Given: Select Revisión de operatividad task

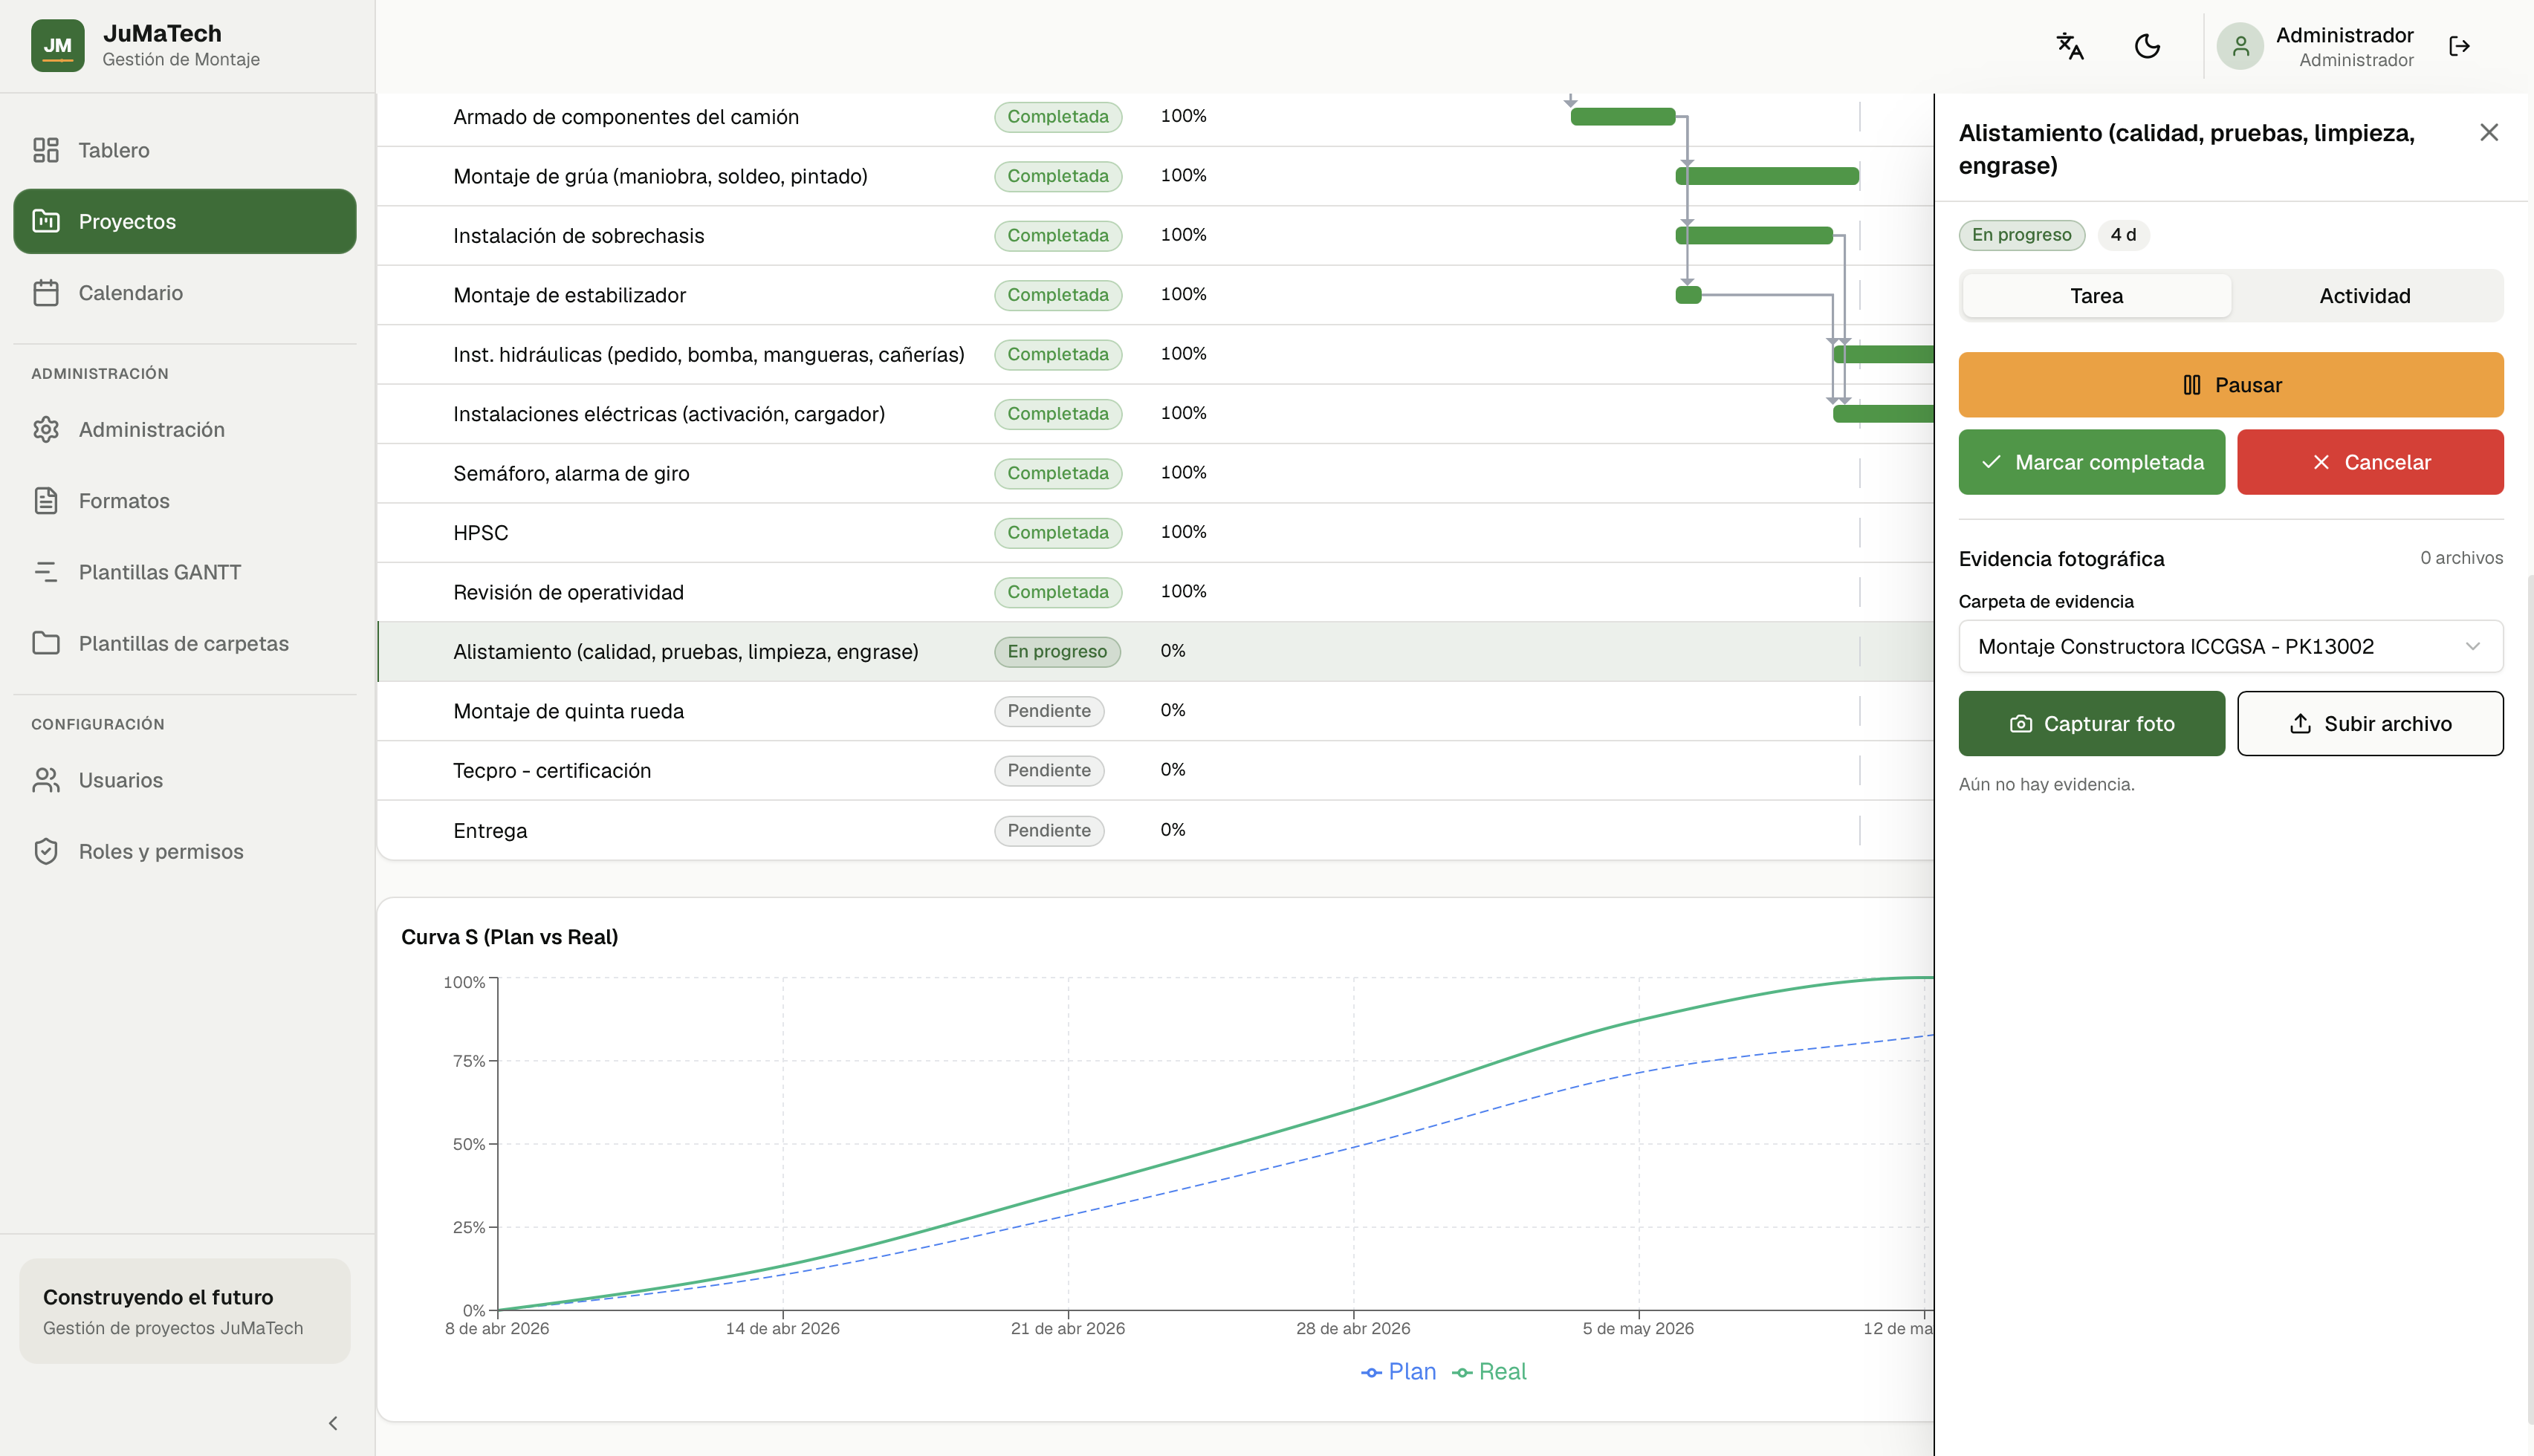Looking at the screenshot, I should click(1155, 592).
